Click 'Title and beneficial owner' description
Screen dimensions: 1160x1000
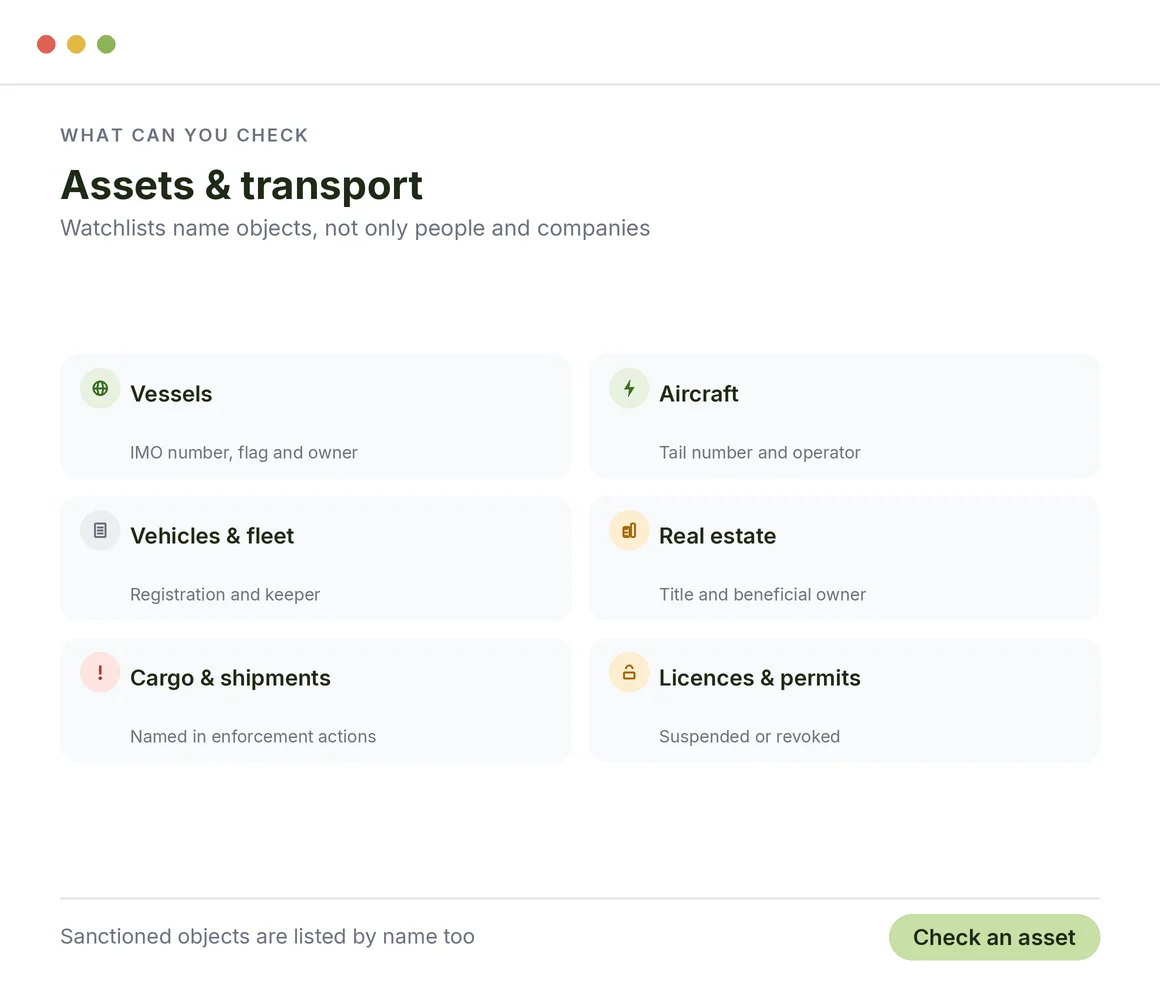(x=762, y=594)
